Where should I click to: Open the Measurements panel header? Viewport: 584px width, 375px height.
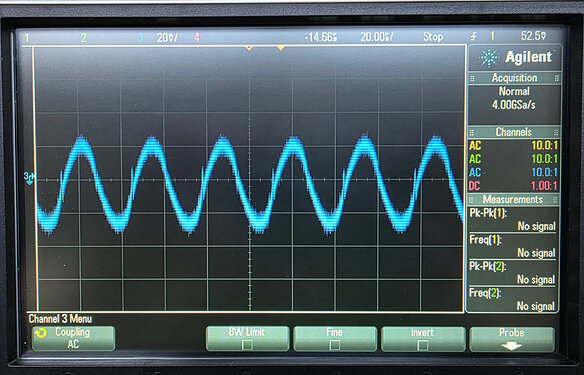[513, 200]
